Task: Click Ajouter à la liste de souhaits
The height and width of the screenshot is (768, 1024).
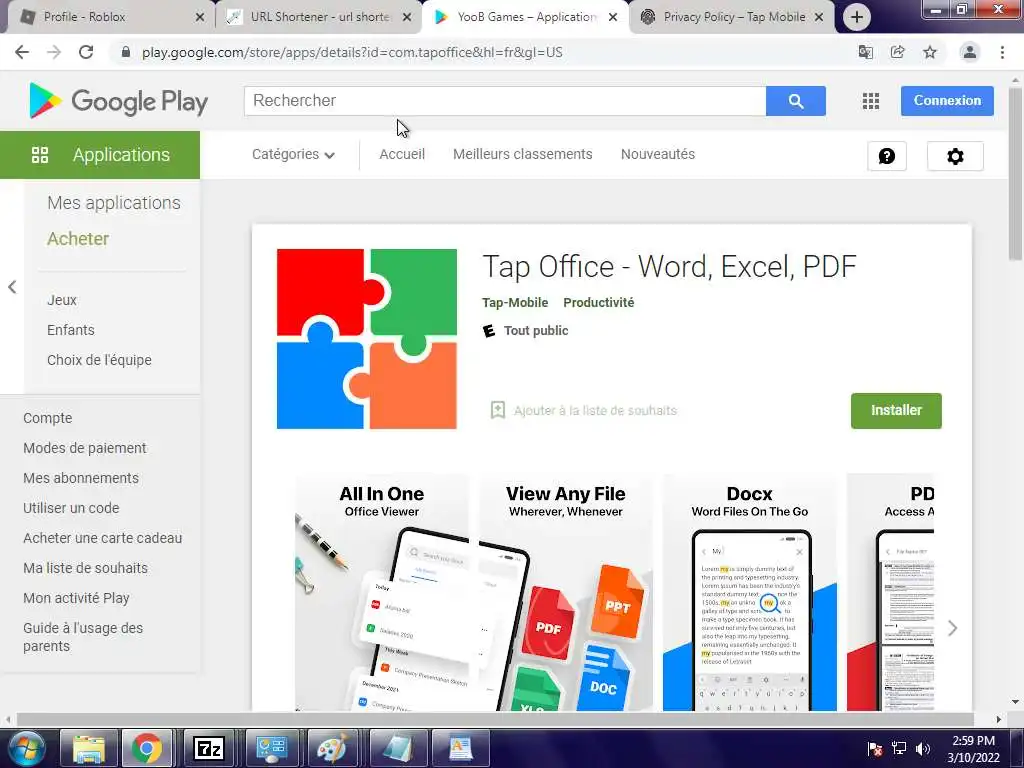Action: (x=595, y=410)
